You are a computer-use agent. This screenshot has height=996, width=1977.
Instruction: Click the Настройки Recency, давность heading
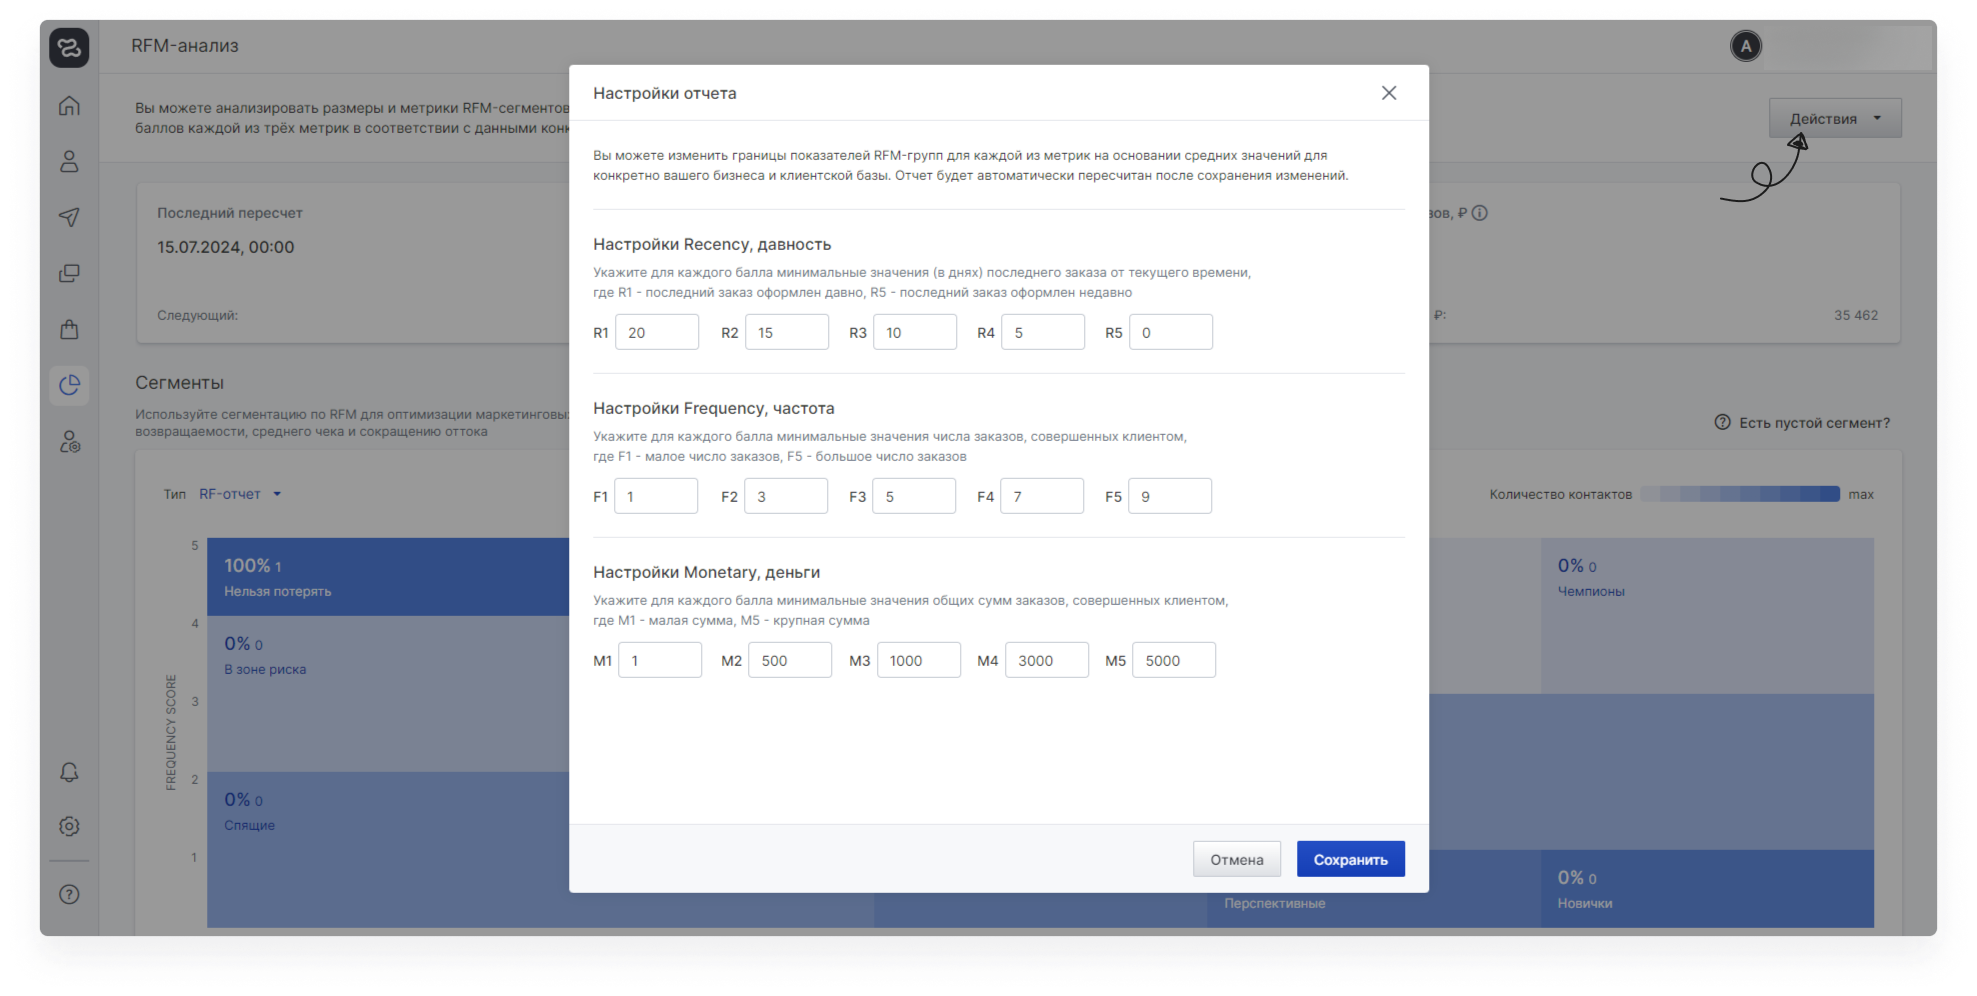[x=712, y=245]
